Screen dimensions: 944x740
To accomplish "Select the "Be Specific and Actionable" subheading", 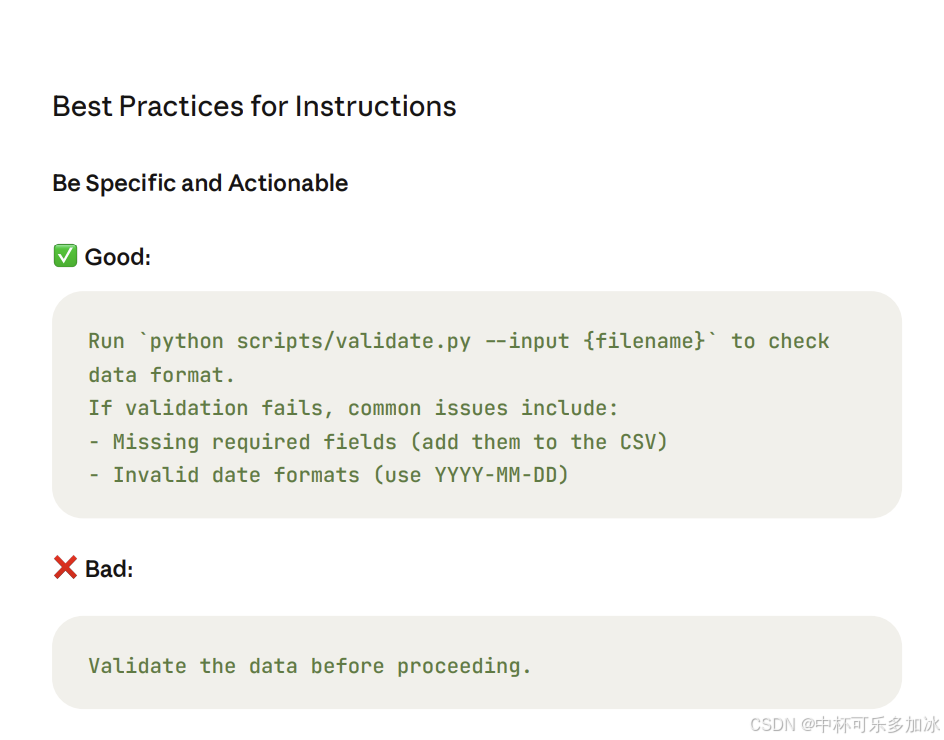I will (x=200, y=183).
